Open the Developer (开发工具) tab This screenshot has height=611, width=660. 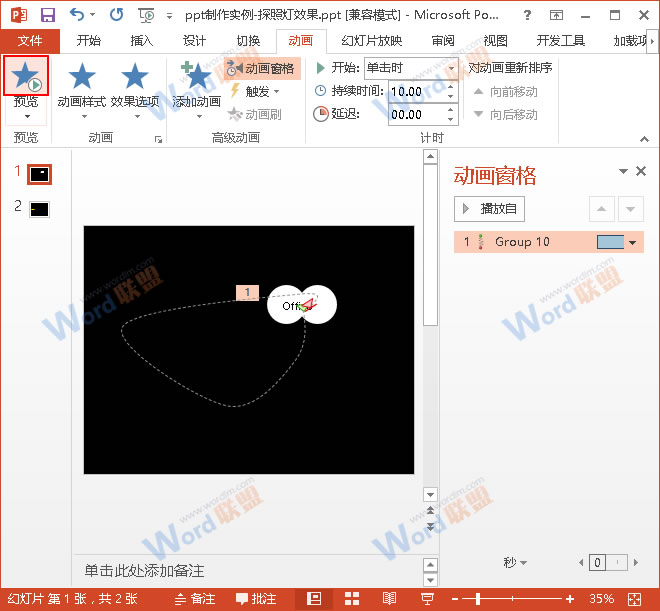pyautogui.click(x=561, y=41)
